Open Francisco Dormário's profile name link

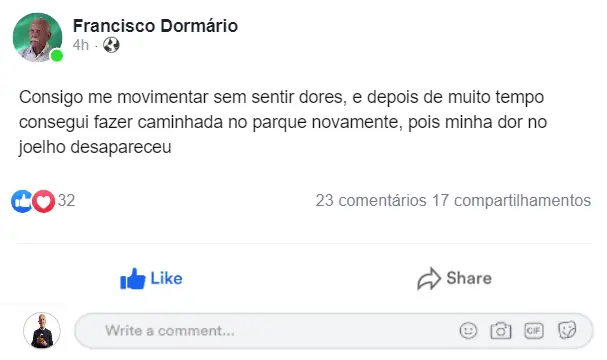click(155, 26)
